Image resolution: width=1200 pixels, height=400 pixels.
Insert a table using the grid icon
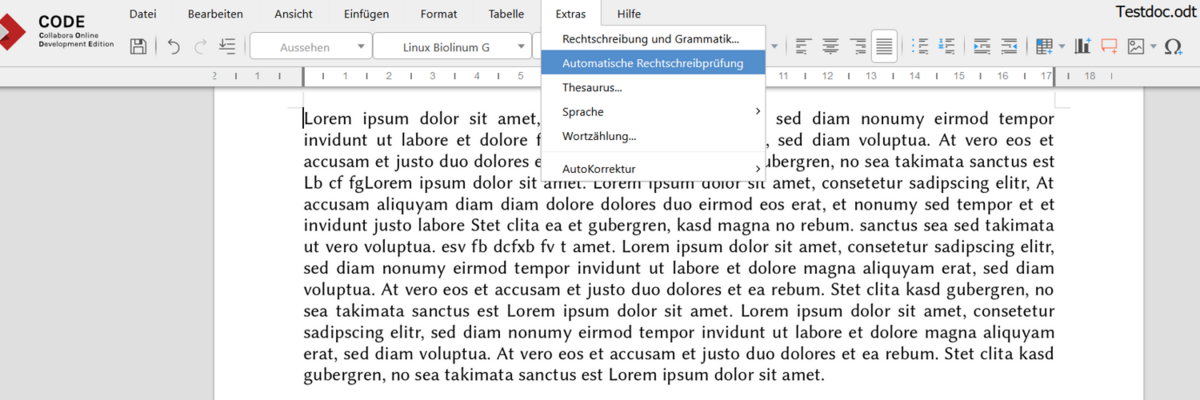click(x=1043, y=46)
